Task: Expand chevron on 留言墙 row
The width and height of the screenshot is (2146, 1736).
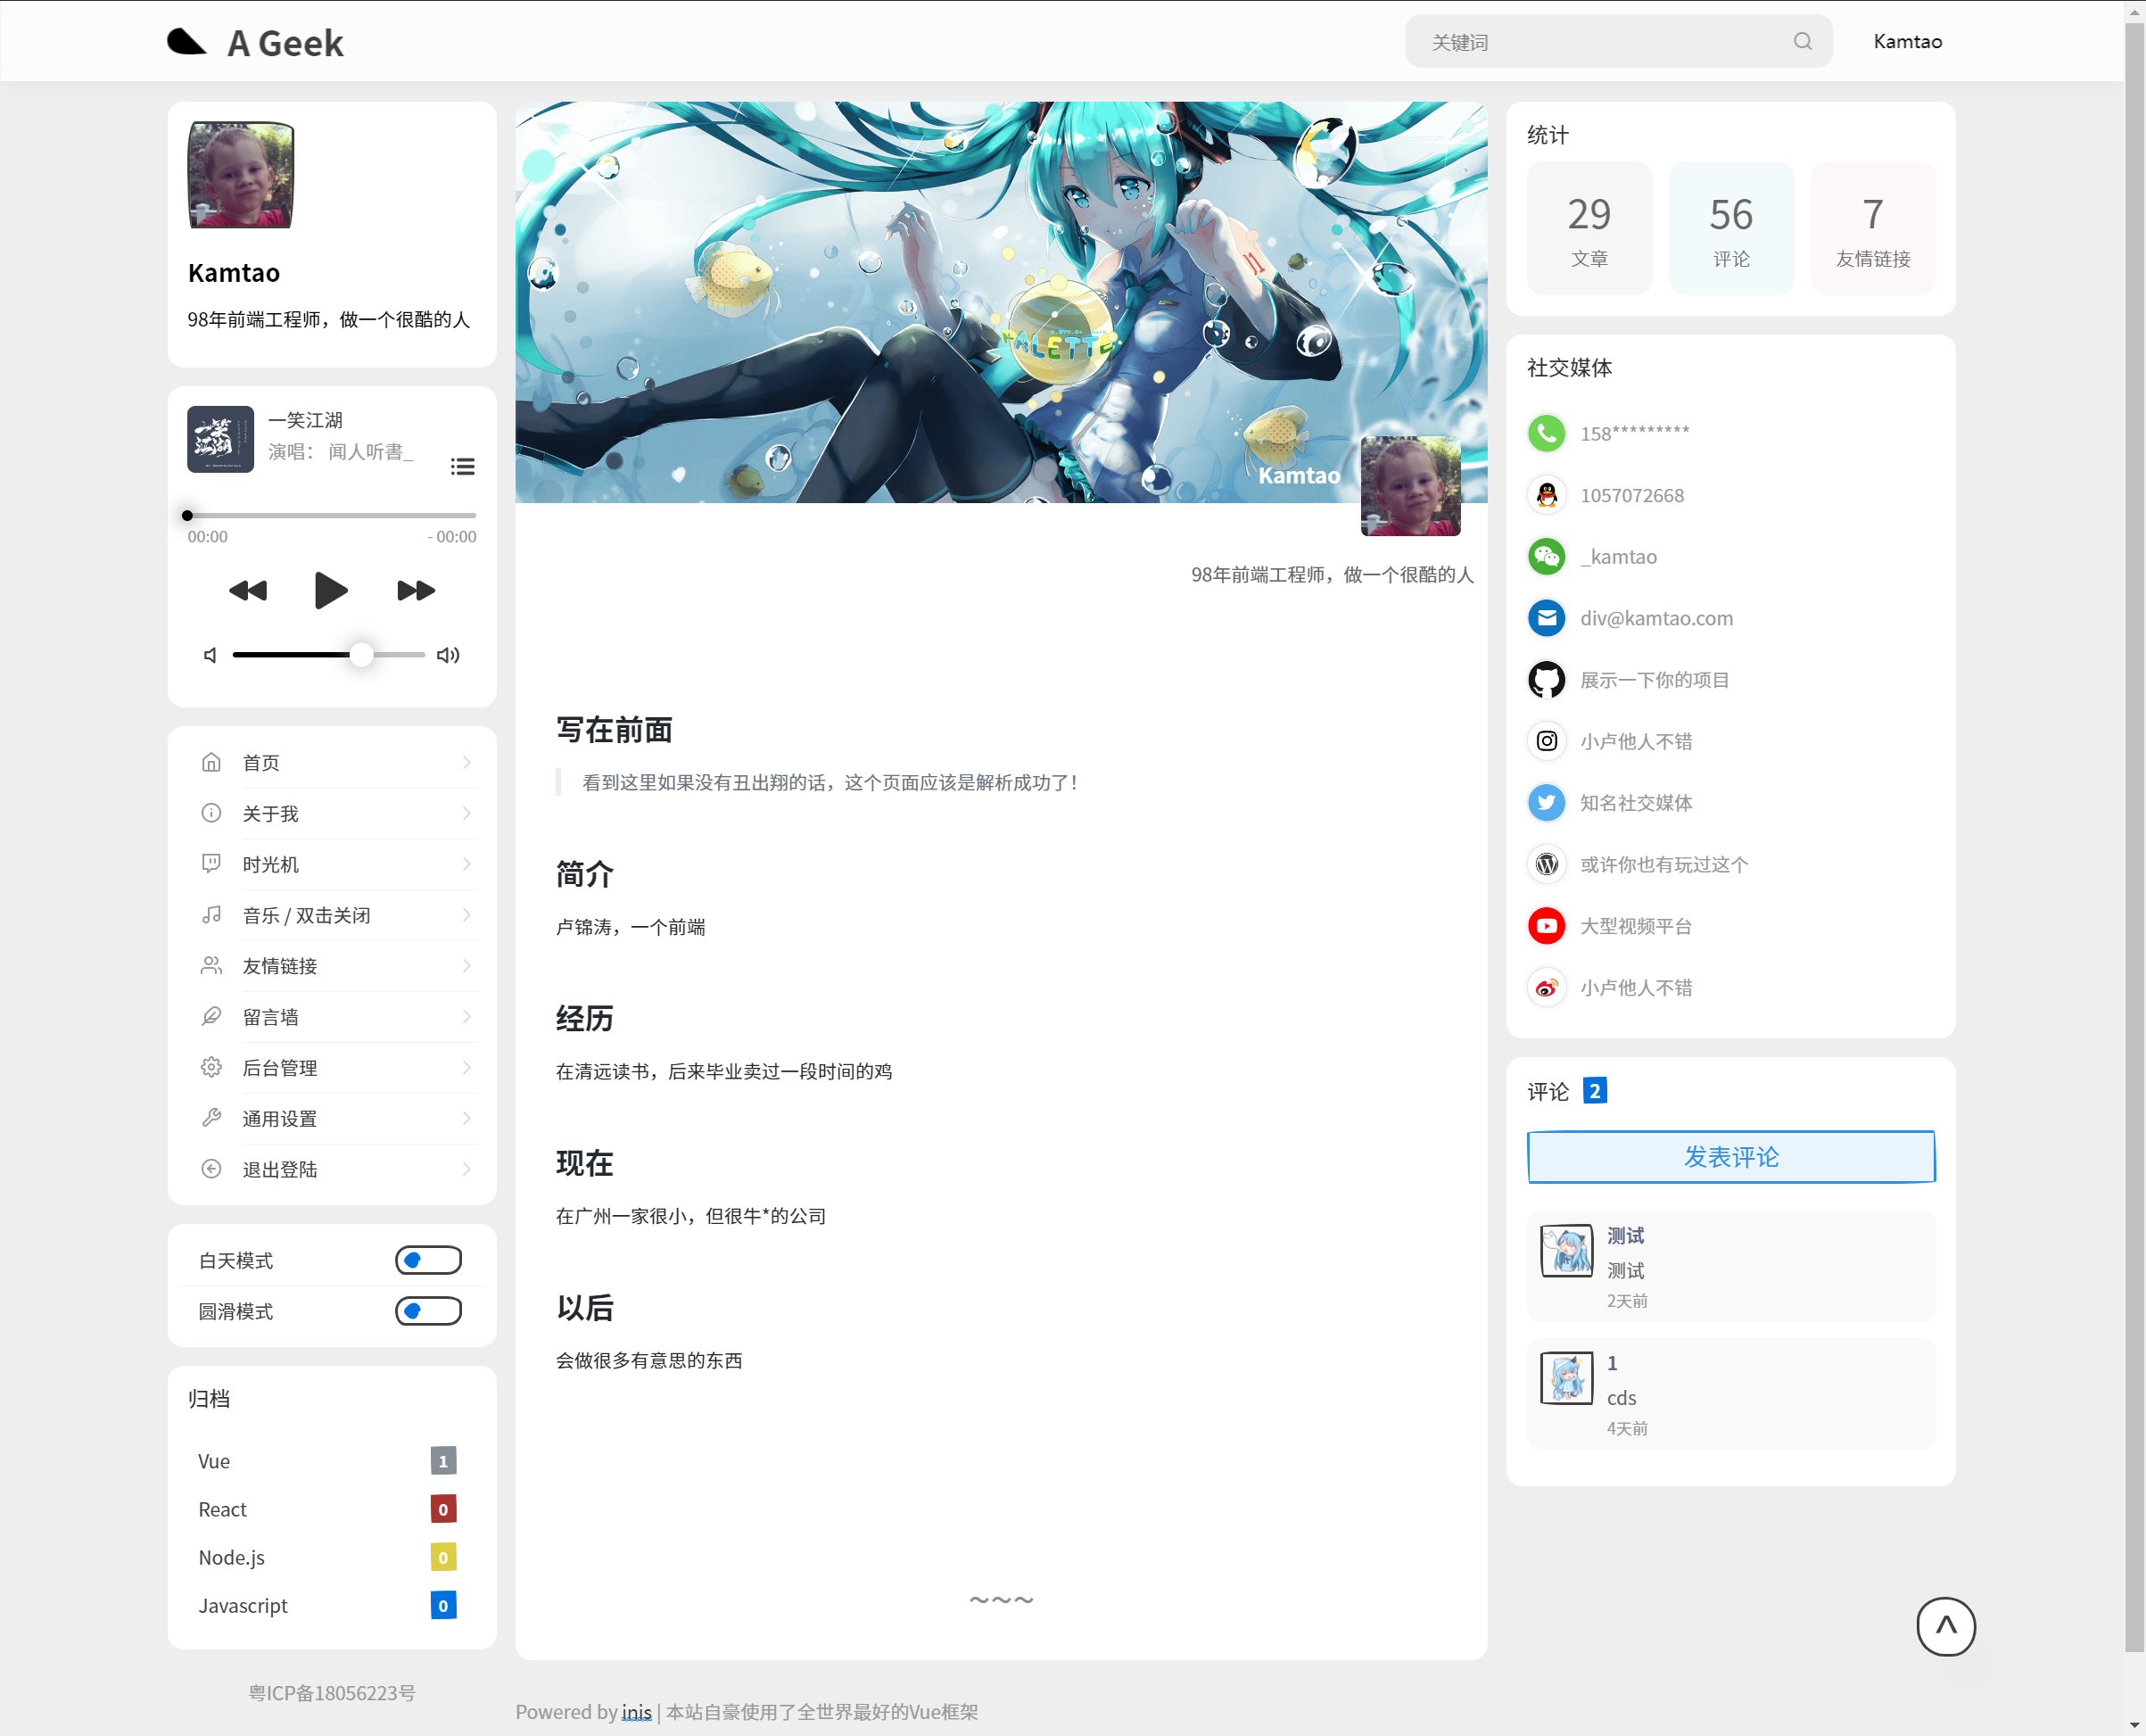Action: click(466, 1017)
